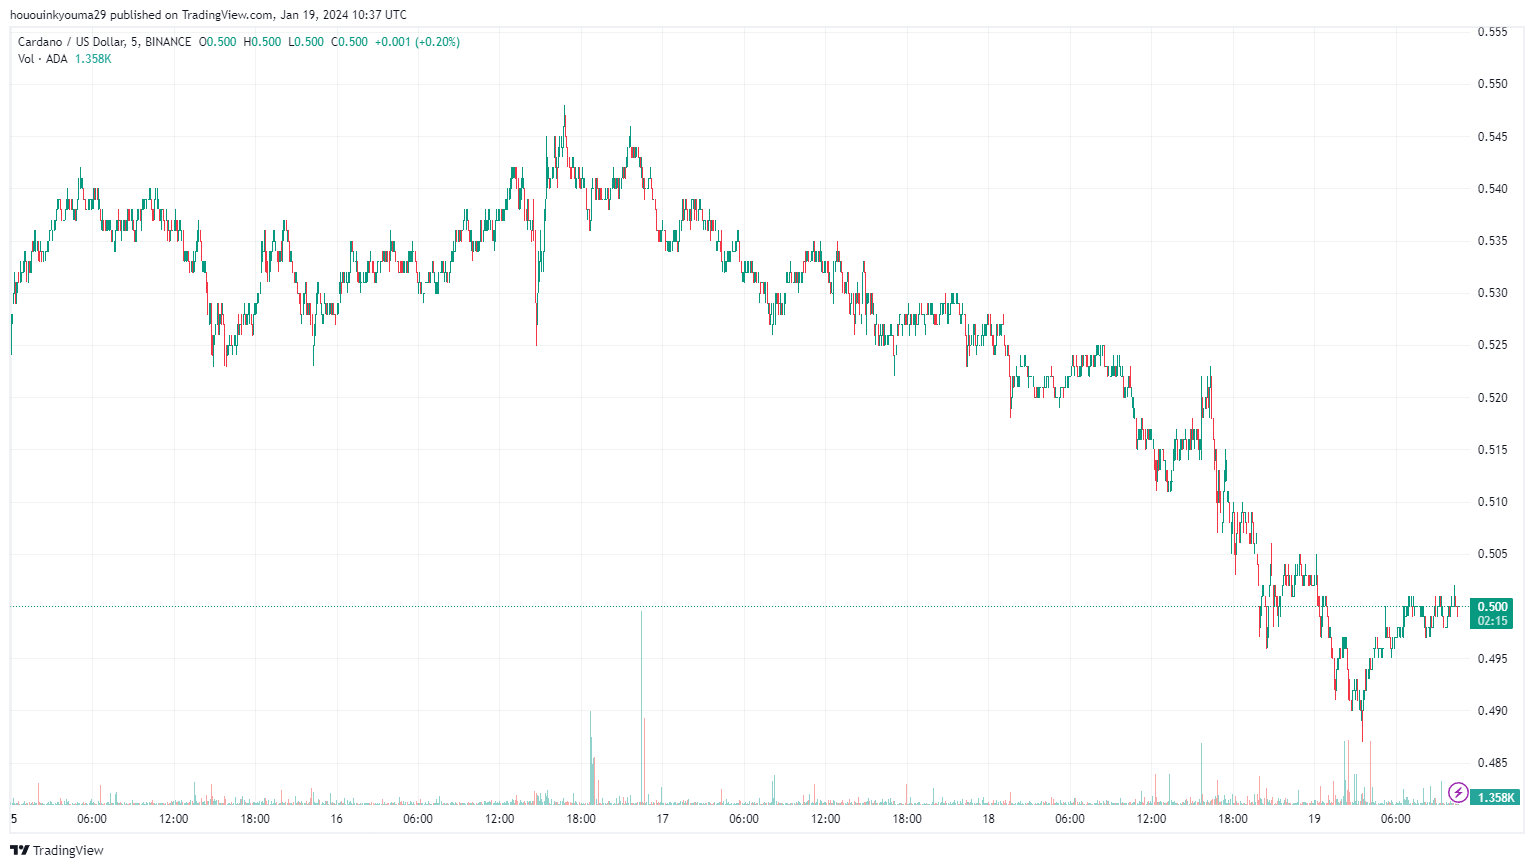
Task: Click the 0.525 price axis label
Action: [1493, 345]
